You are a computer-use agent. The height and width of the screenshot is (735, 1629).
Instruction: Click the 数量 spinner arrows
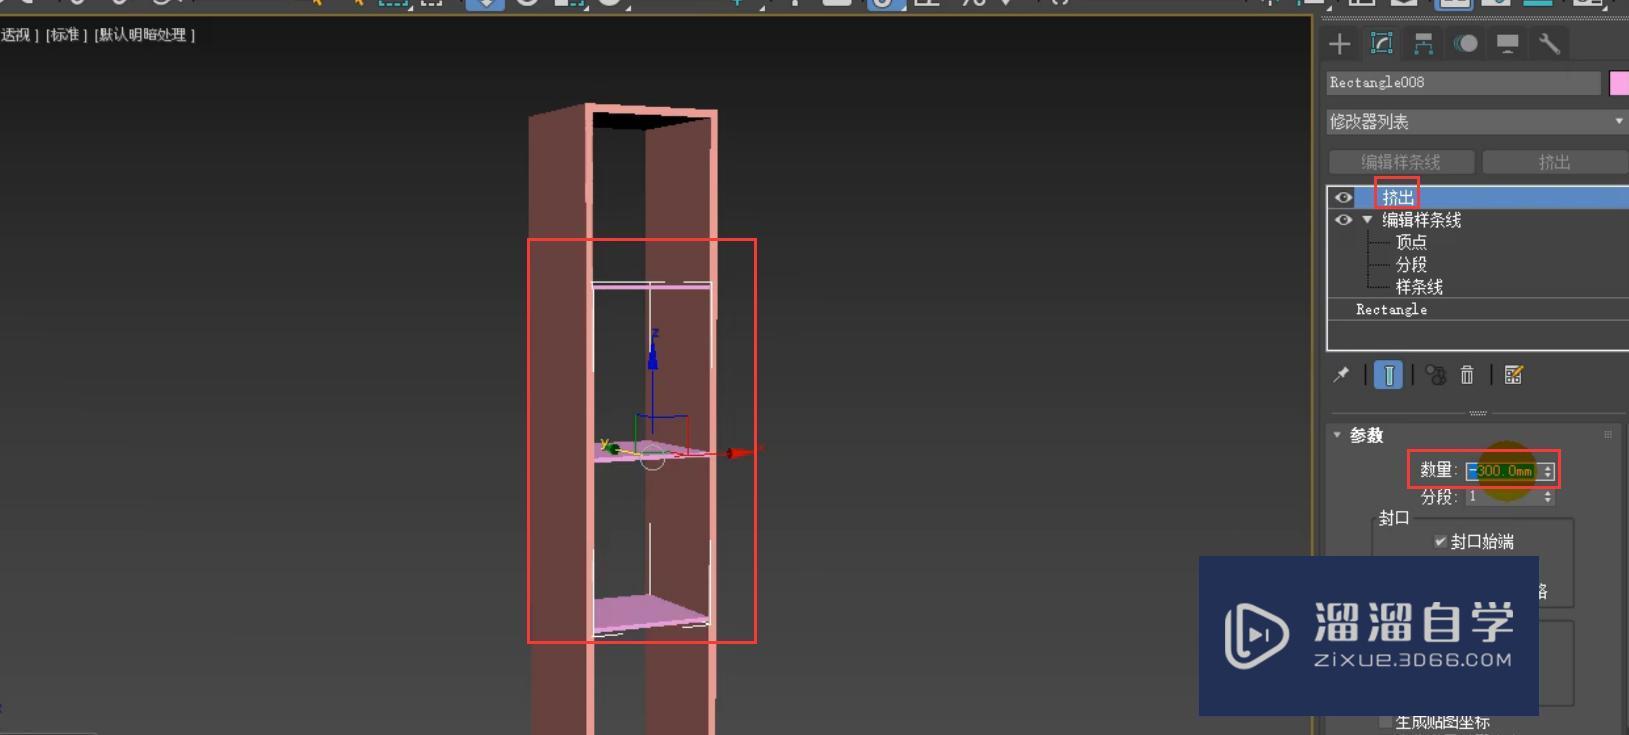coord(1548,470)
